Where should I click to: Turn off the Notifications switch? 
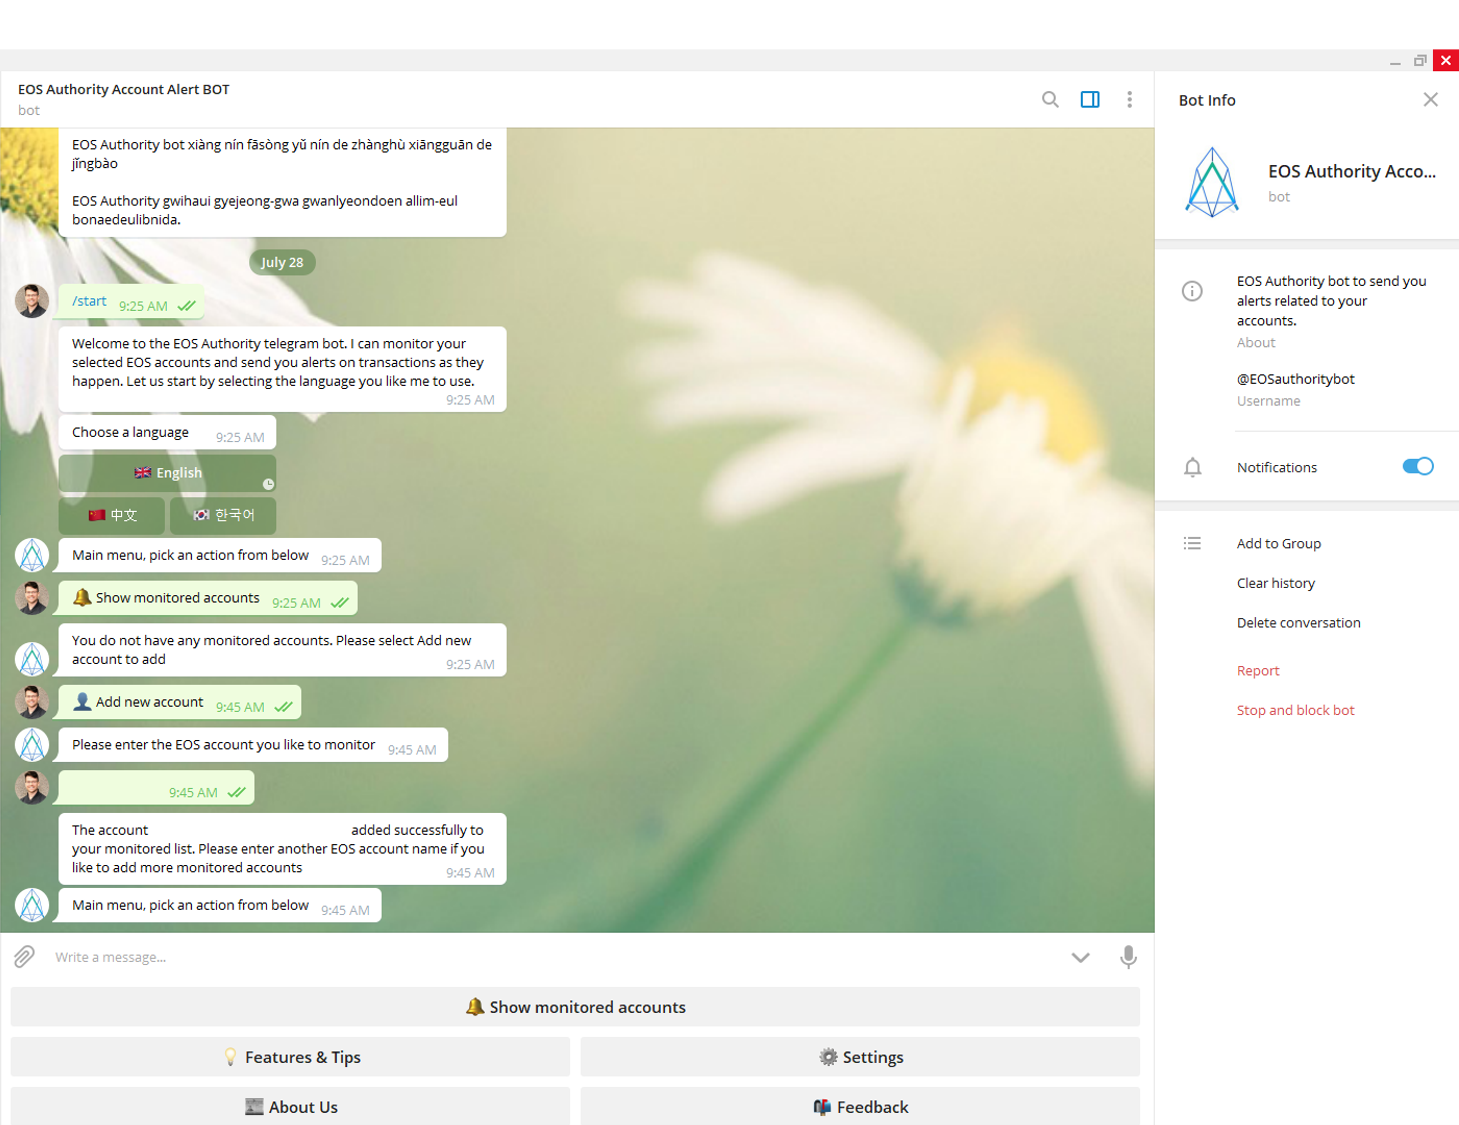click(x=1418, y=466)
